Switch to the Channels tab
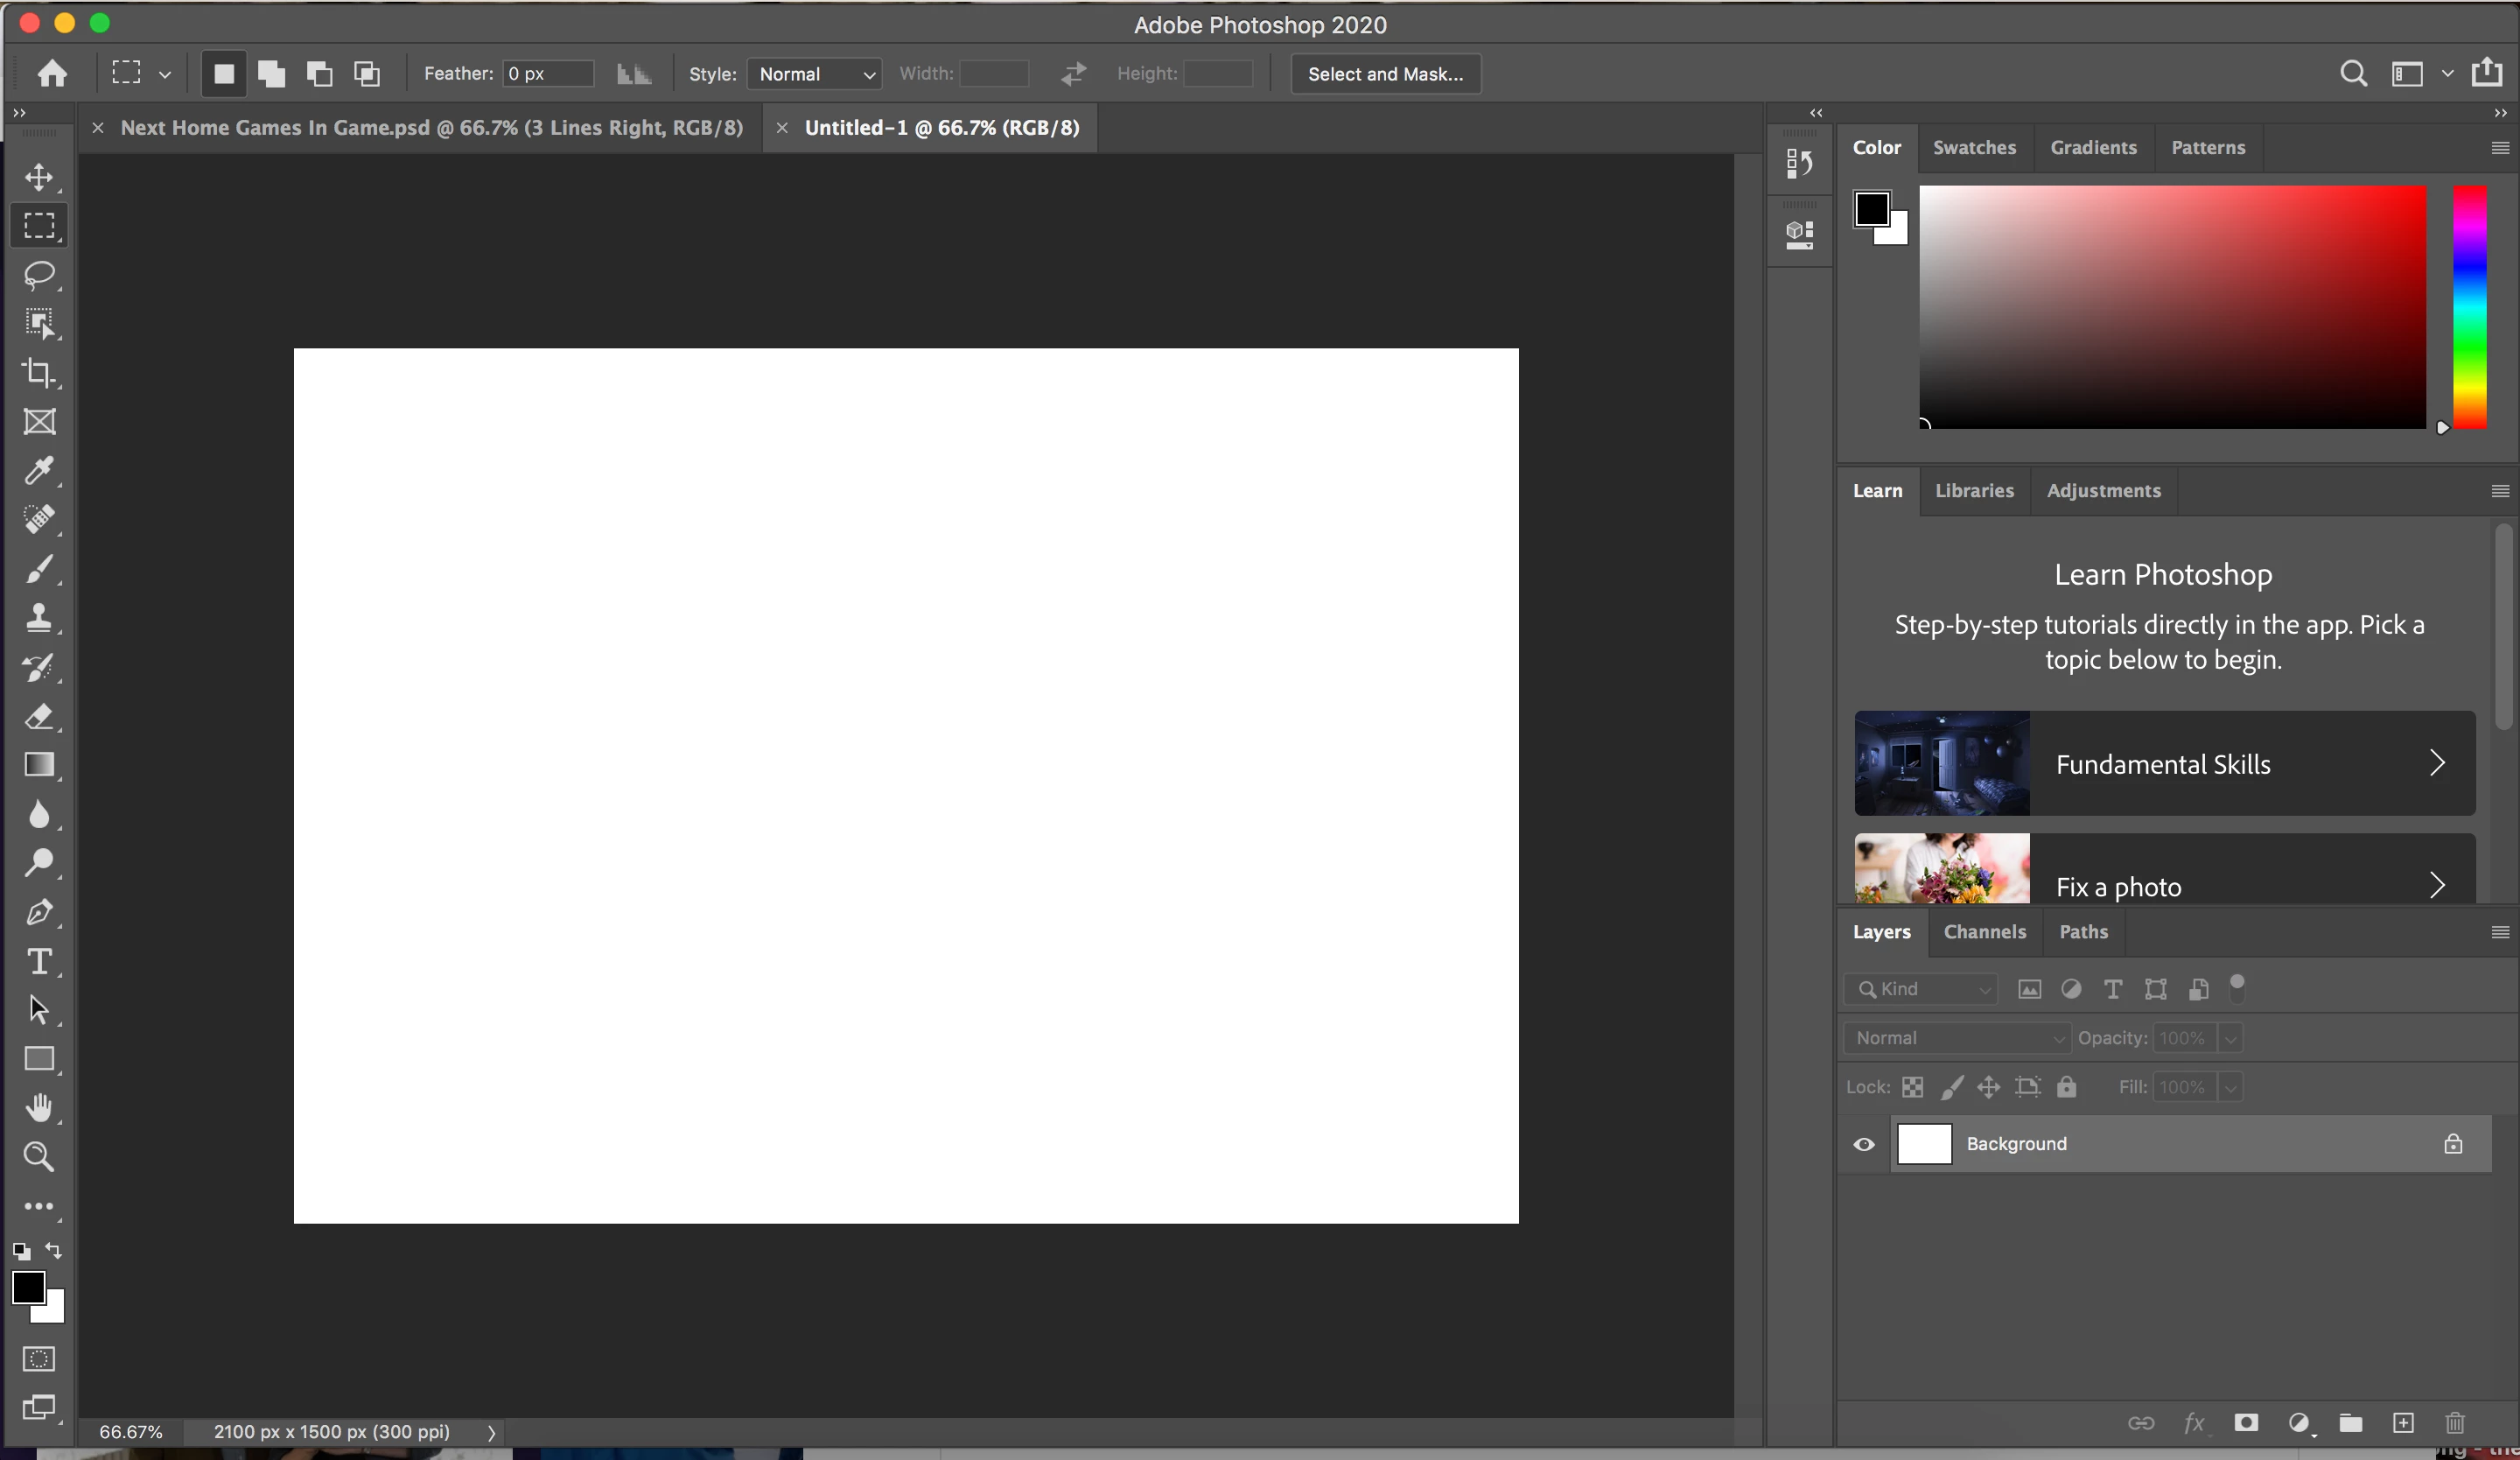Viewport: 2520px width, 1460px height. pos(1984,932)
